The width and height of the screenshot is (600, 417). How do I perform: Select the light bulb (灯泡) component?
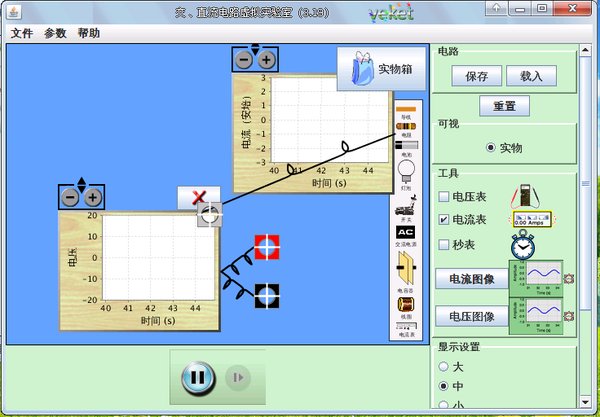point(406,171)
